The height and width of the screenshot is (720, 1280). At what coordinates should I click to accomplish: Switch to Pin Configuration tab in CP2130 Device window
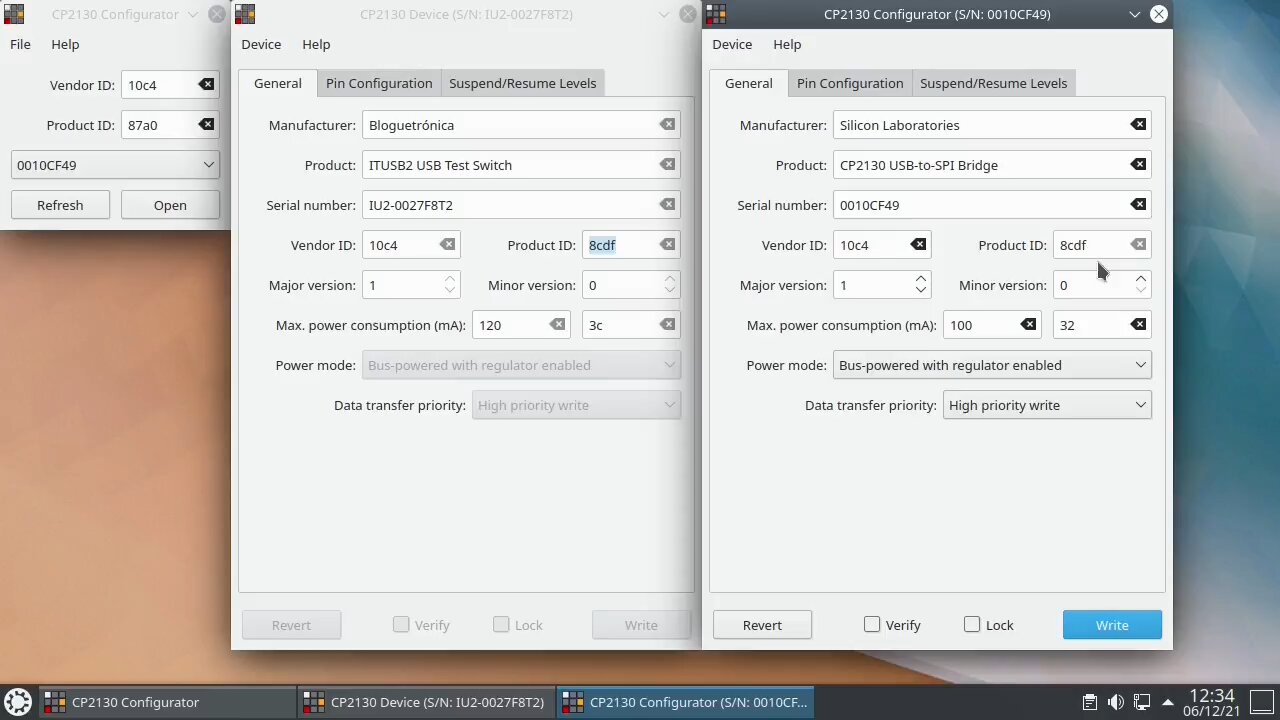pyautogui.click(x=379, y=83)
